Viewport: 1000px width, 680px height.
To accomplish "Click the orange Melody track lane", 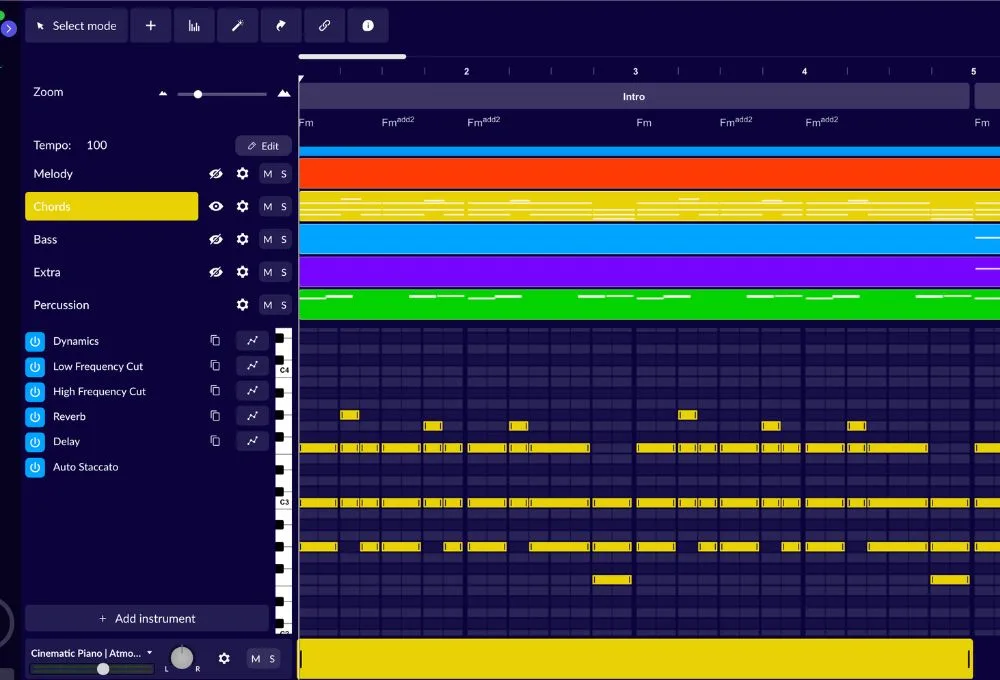I will (x=649, y=174).
